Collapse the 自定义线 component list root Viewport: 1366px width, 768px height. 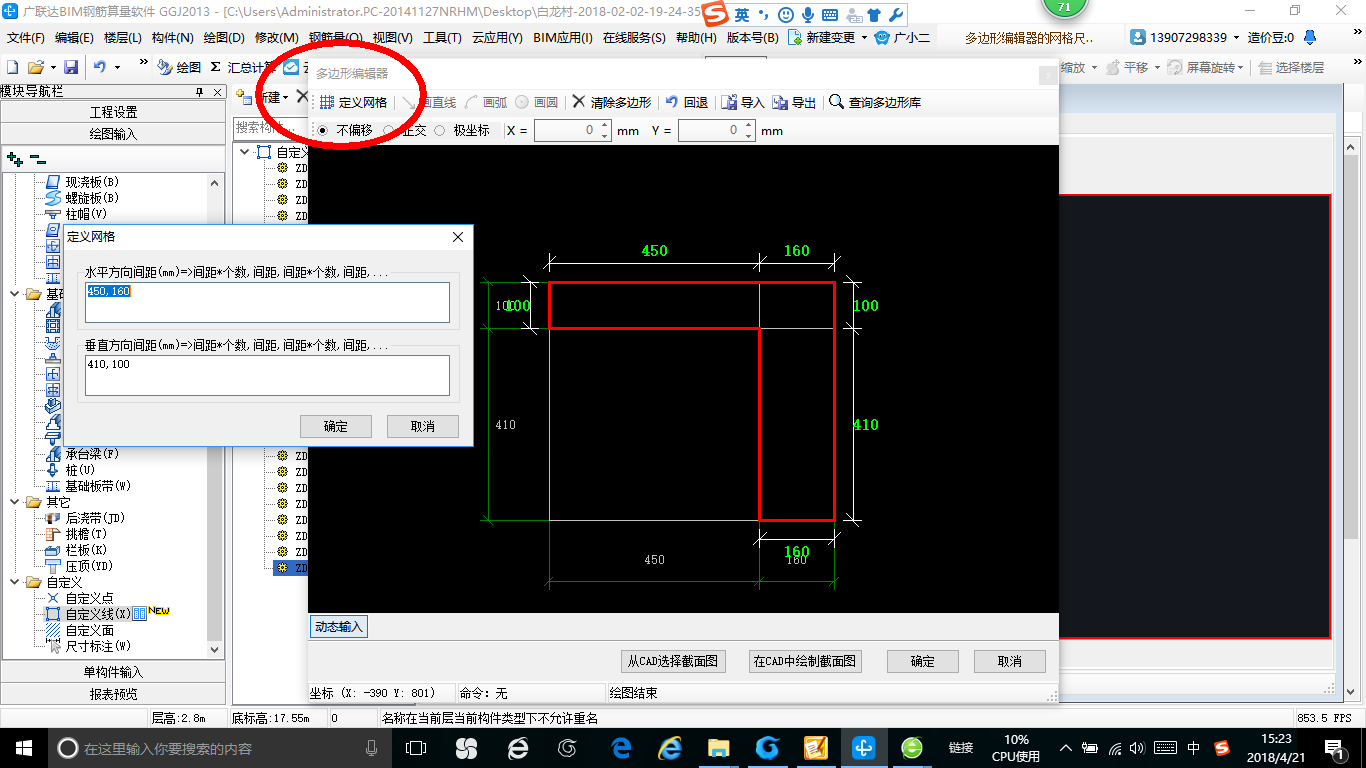point(244,152)
